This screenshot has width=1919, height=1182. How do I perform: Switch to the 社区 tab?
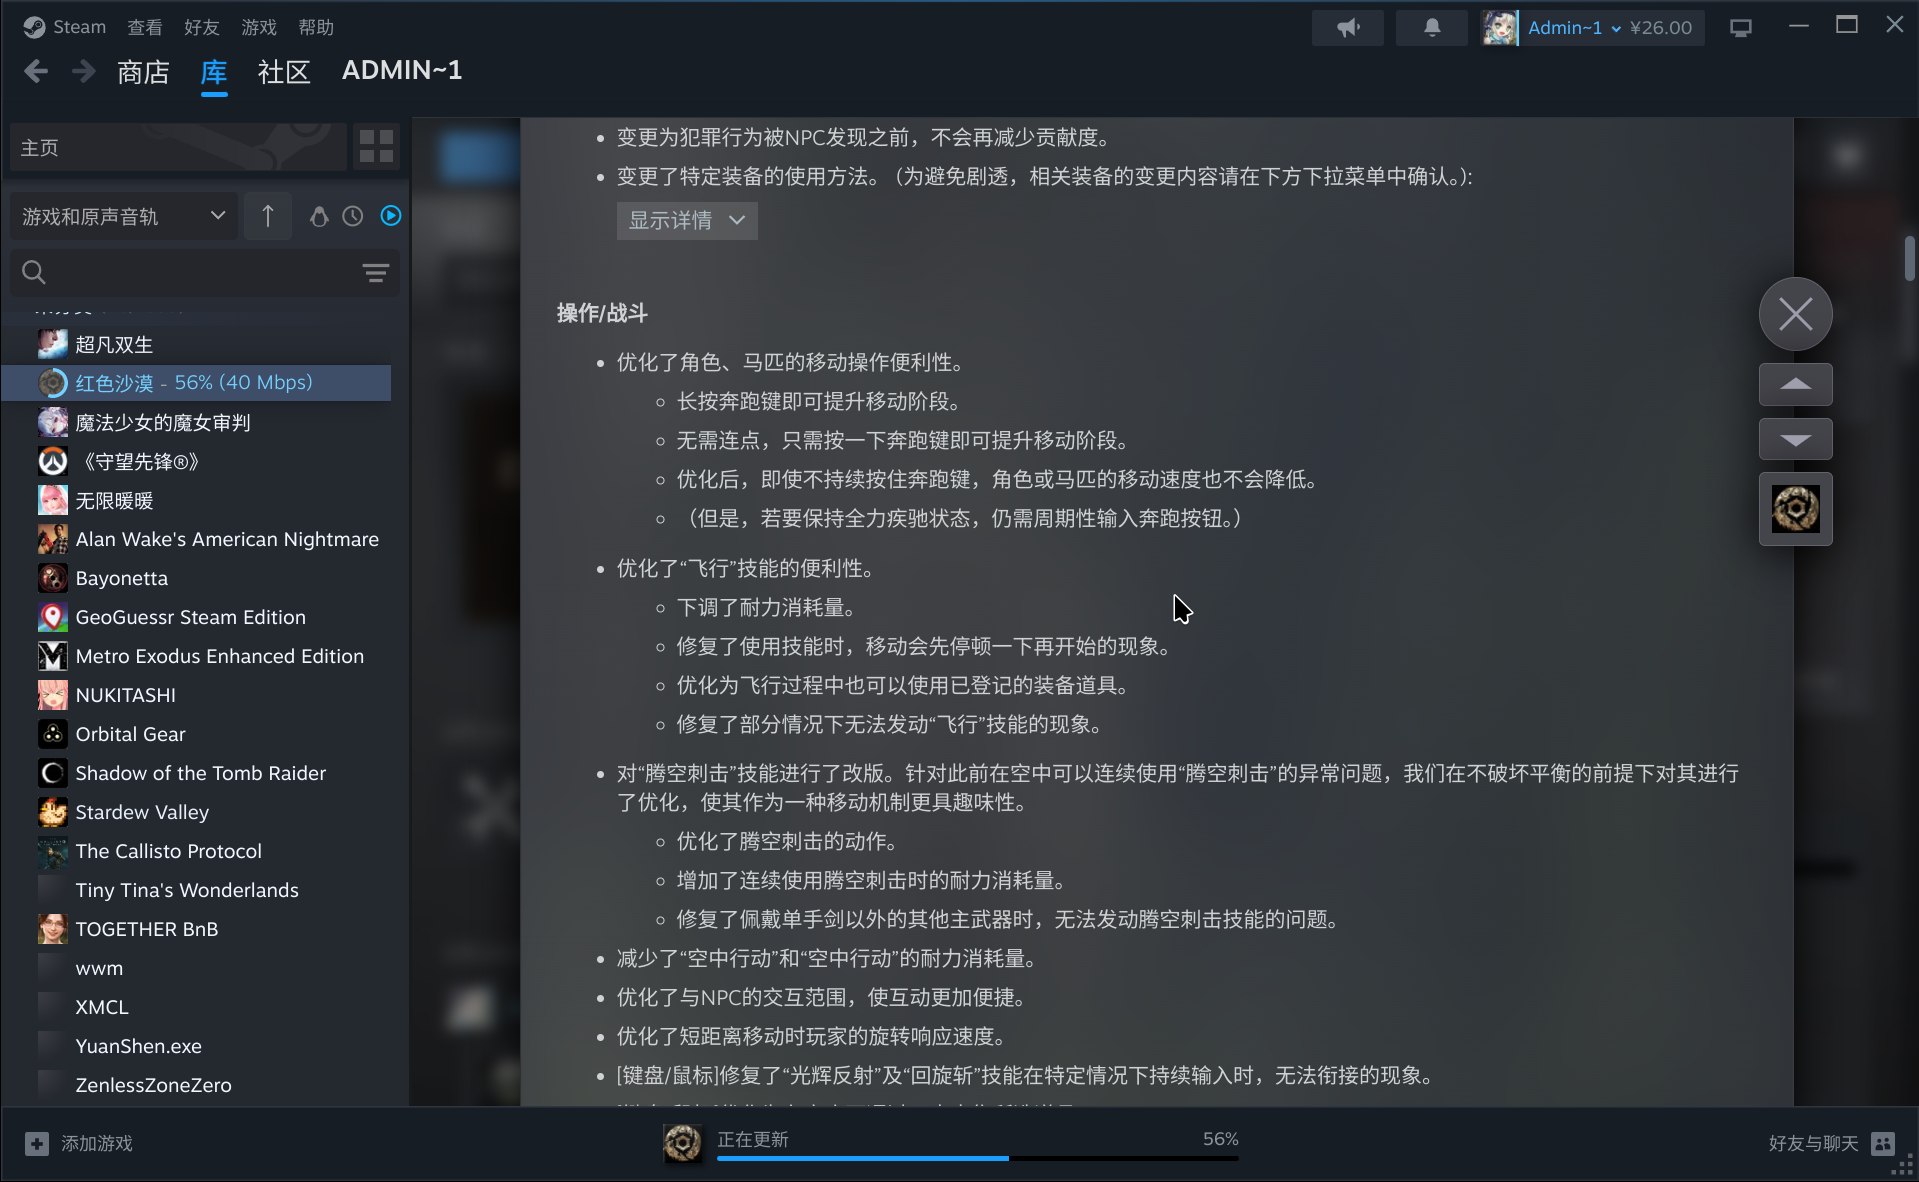click(x=283, y=70)
